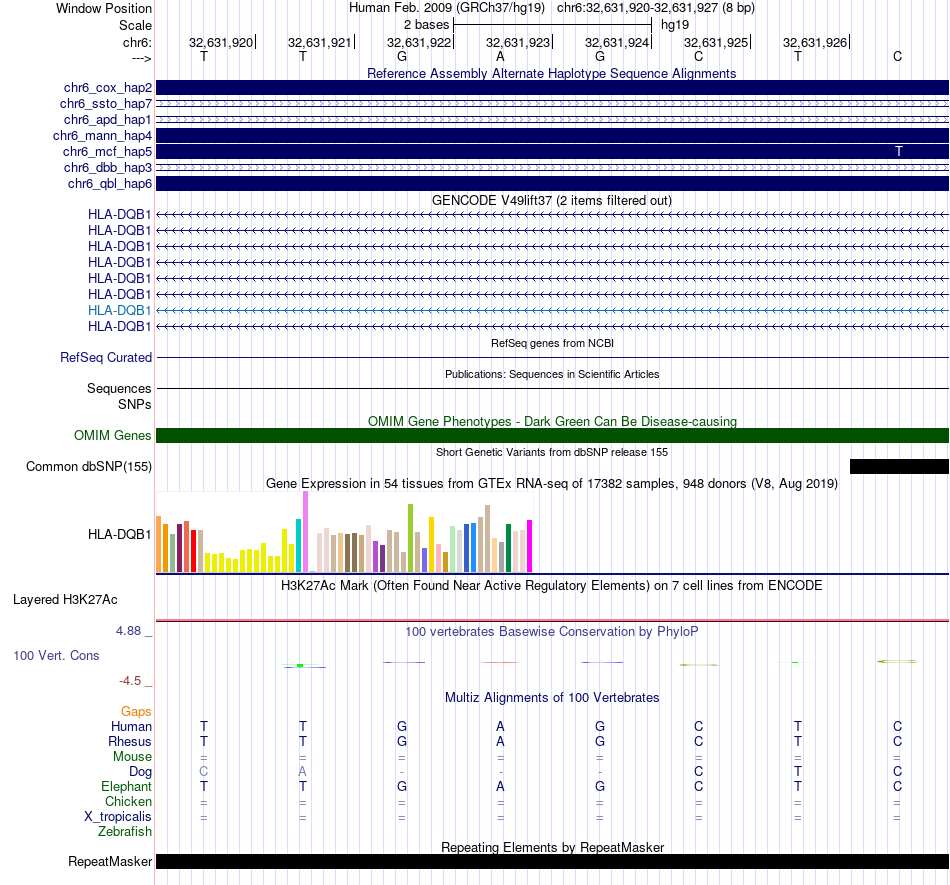Open the GTEx Gene Expression in 54 tissues title

coord(552,483)
